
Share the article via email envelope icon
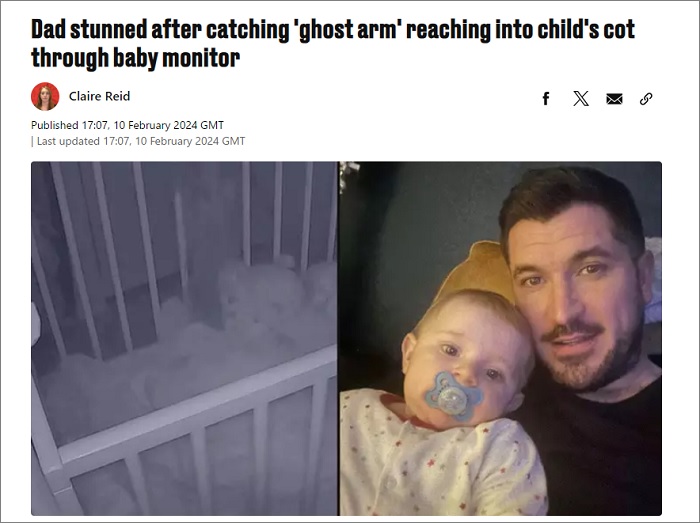(x=614, y=99)
